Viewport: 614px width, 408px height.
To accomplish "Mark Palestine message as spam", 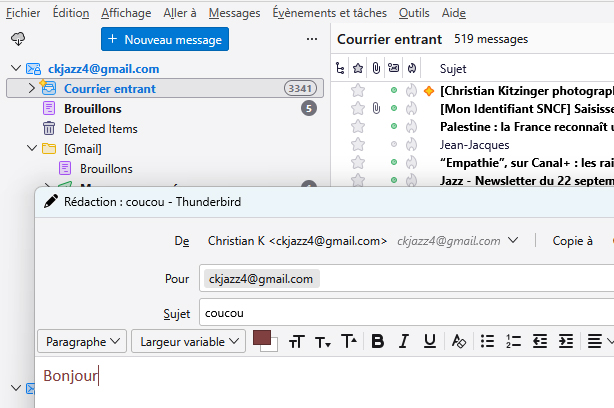I will 411,126.
